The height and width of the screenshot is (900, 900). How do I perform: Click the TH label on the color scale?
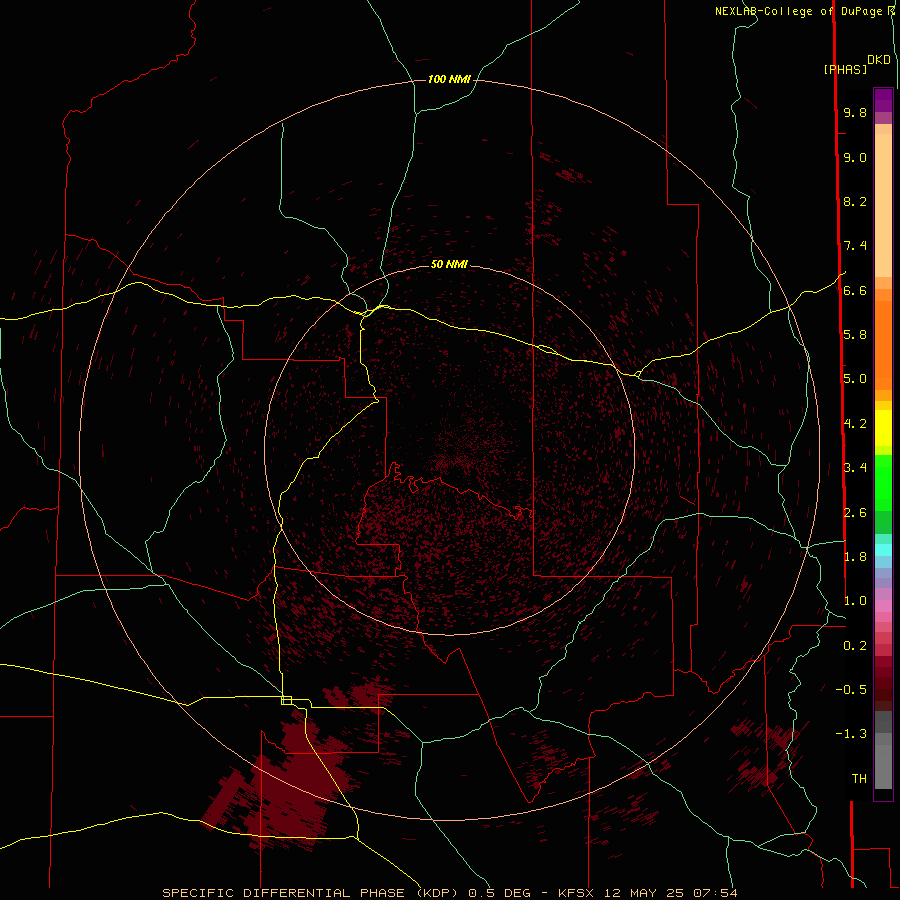tap(859, 779)
